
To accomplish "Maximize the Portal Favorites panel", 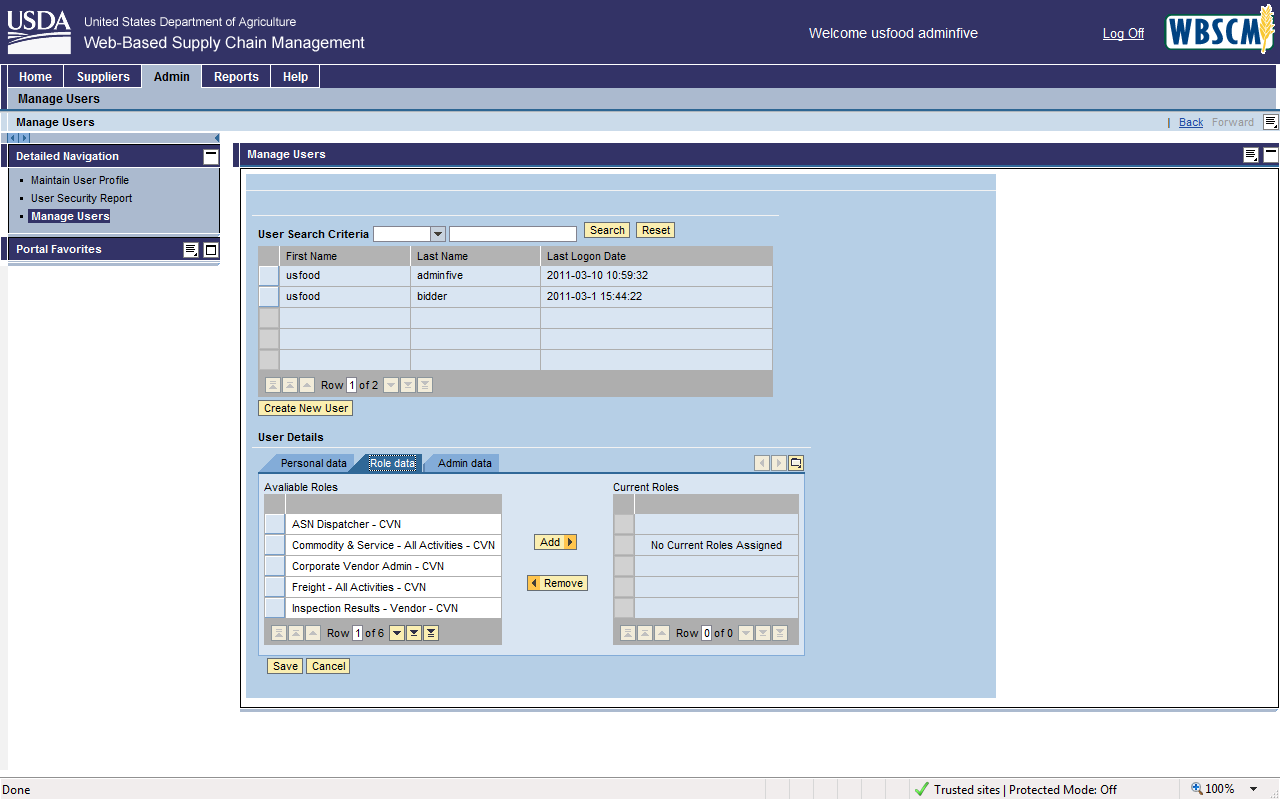I will tap(211, 250).
